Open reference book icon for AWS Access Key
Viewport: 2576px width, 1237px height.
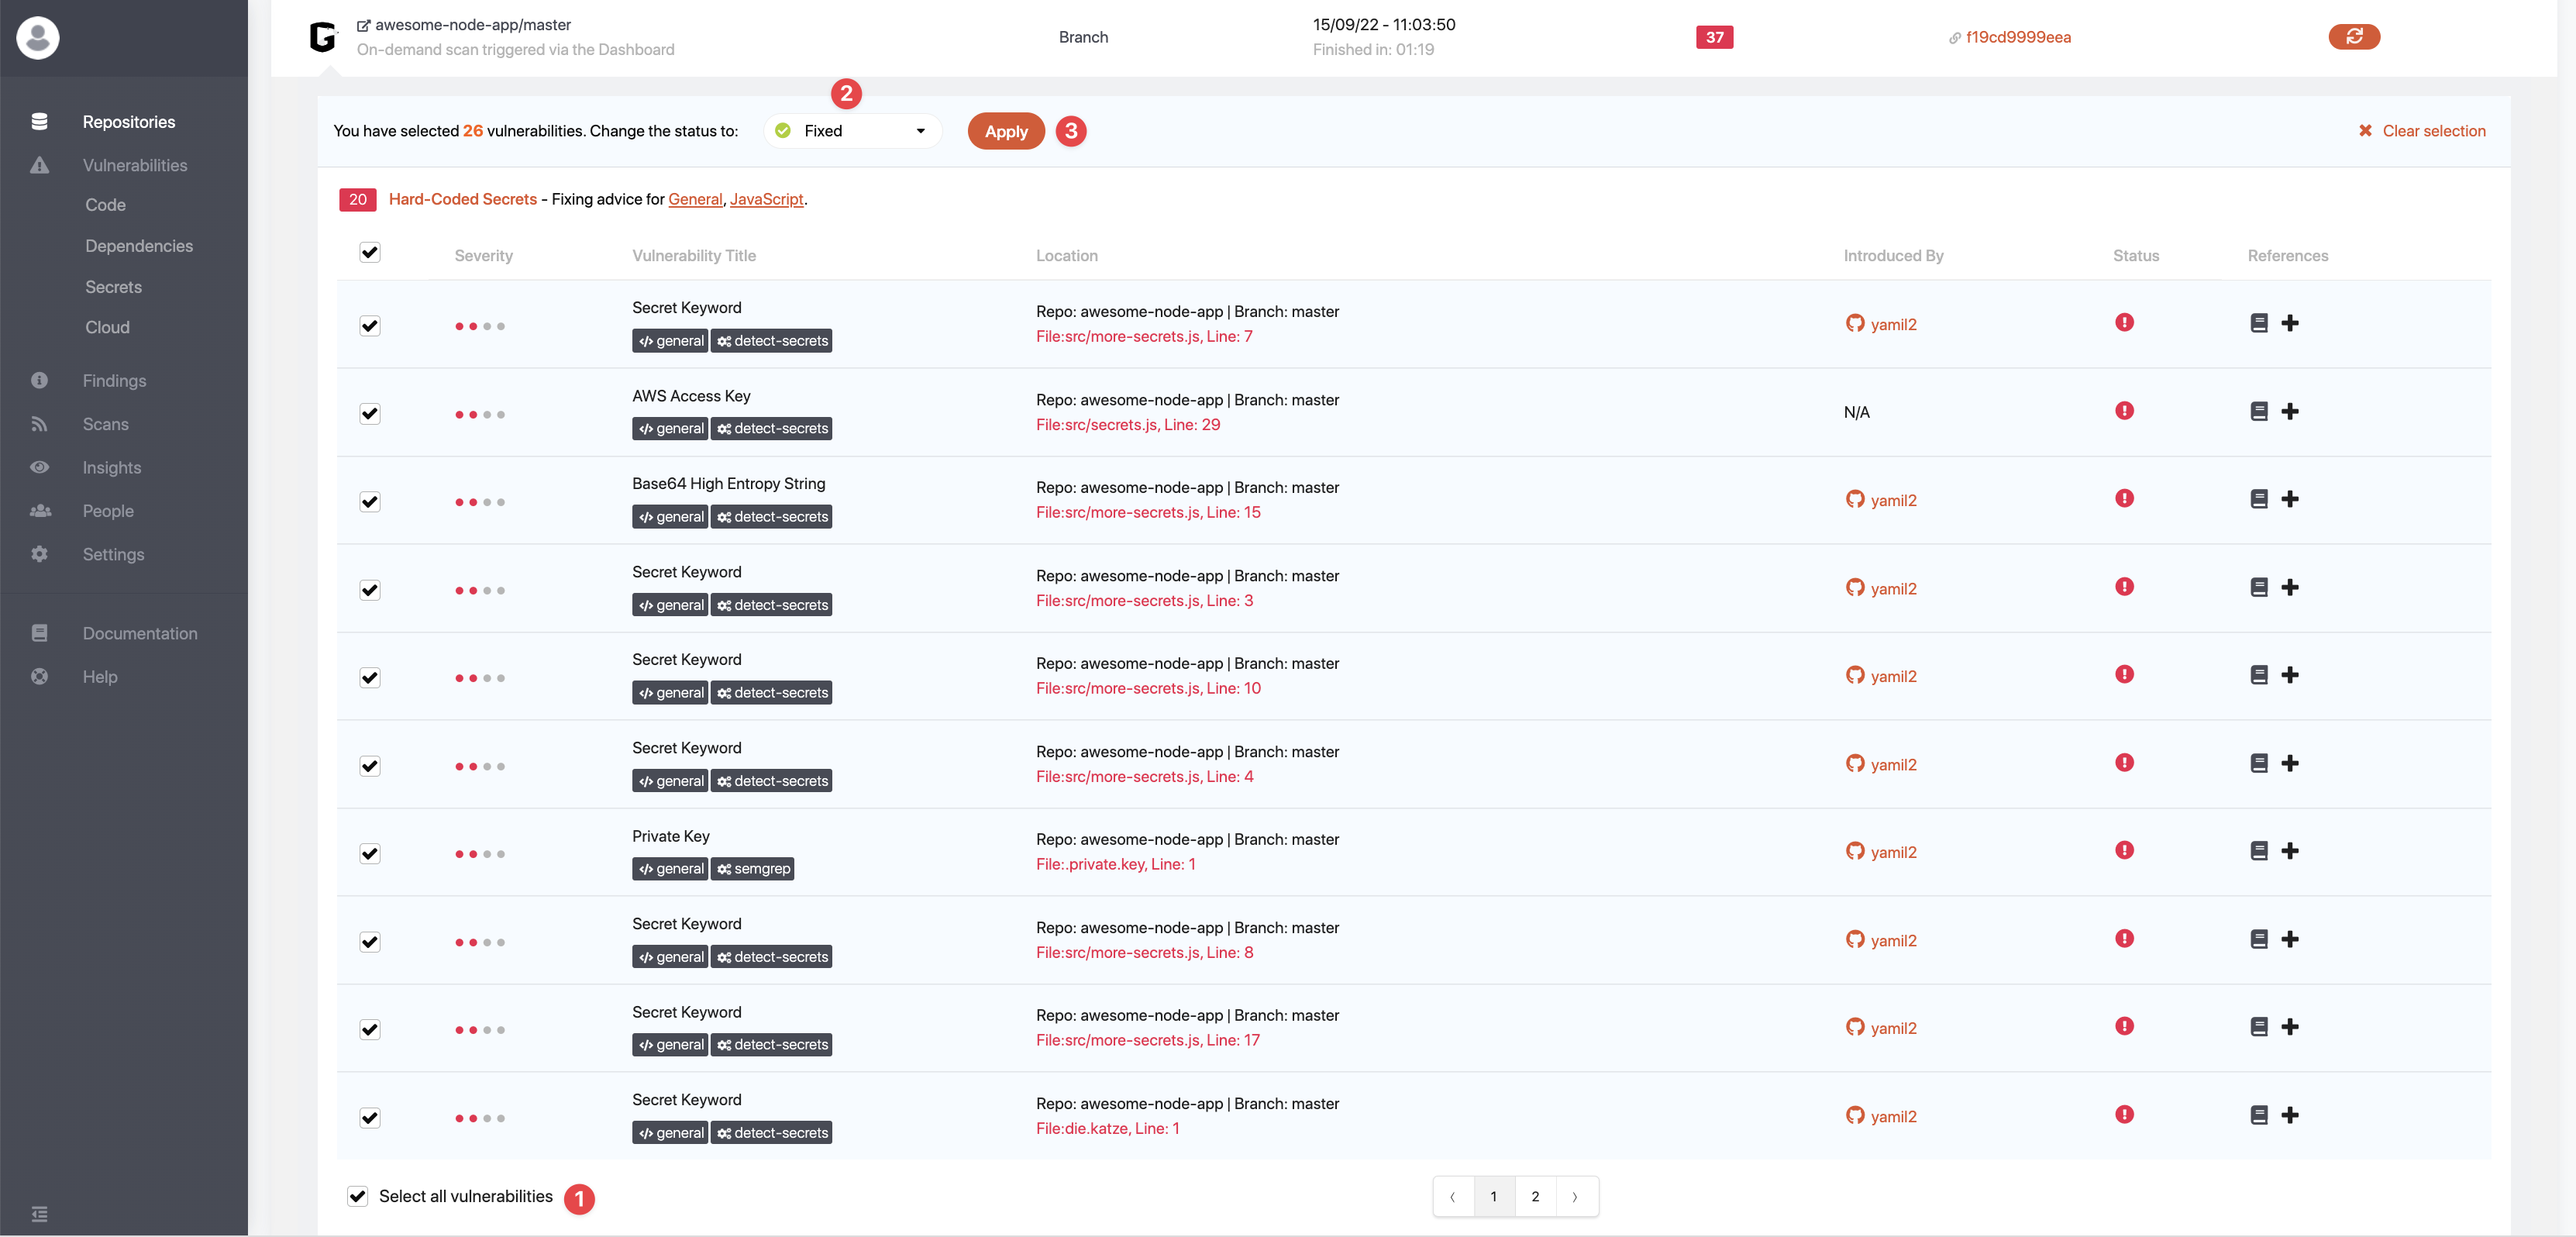(x=2258, y=412)
